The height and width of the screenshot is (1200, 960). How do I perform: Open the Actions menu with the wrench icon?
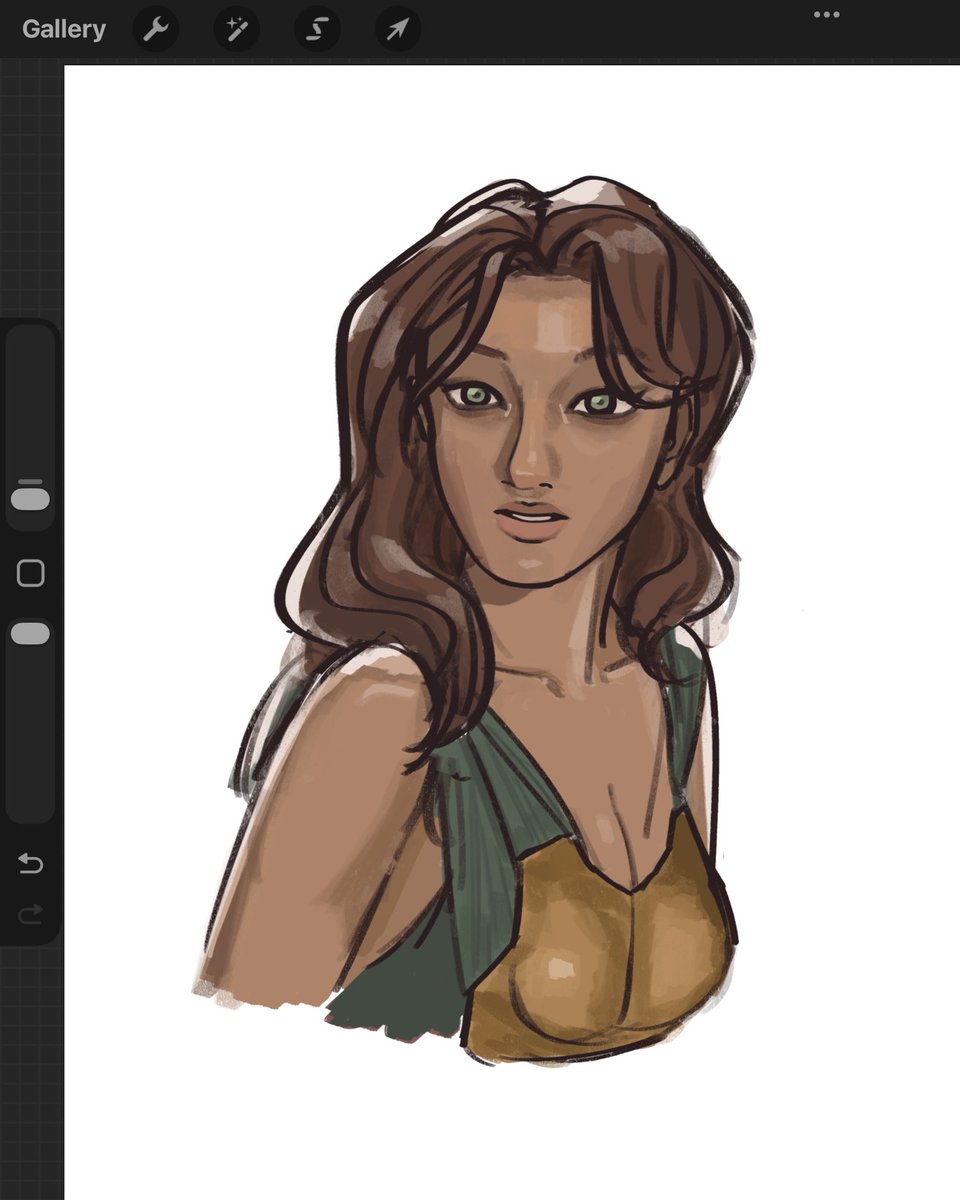point(156,29)
